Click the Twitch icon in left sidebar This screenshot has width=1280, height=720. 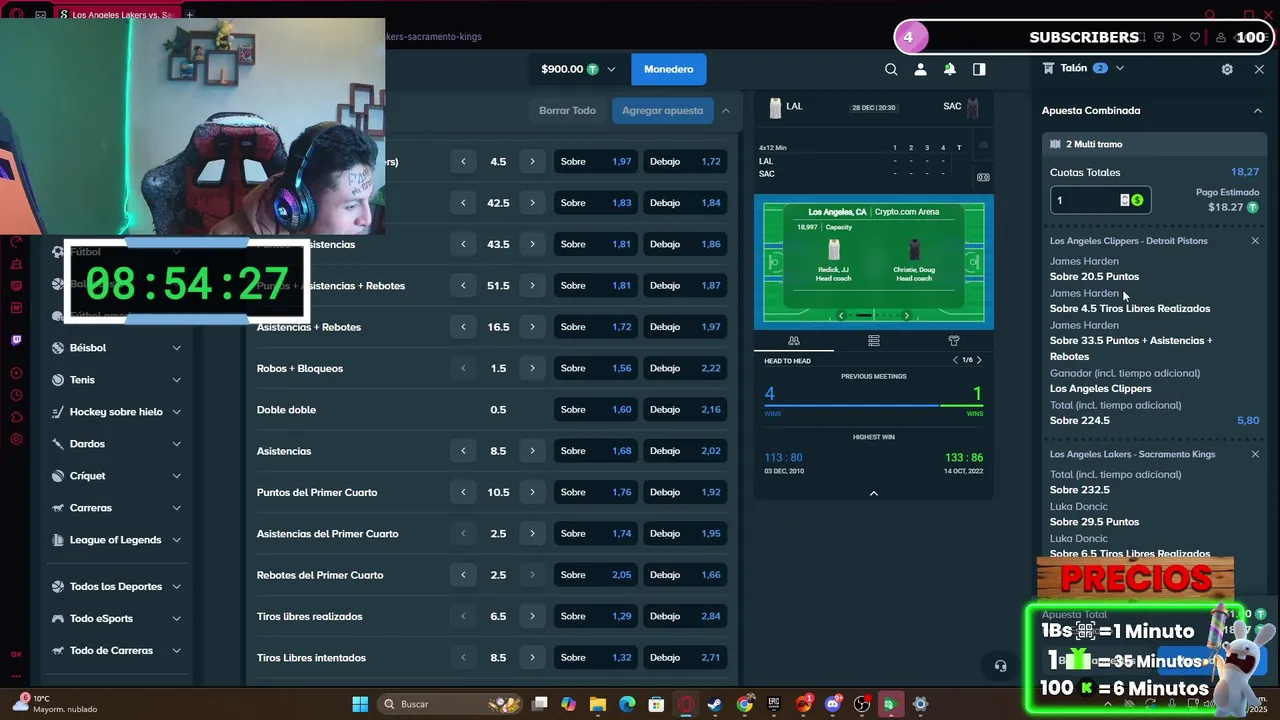pos(16,340)
